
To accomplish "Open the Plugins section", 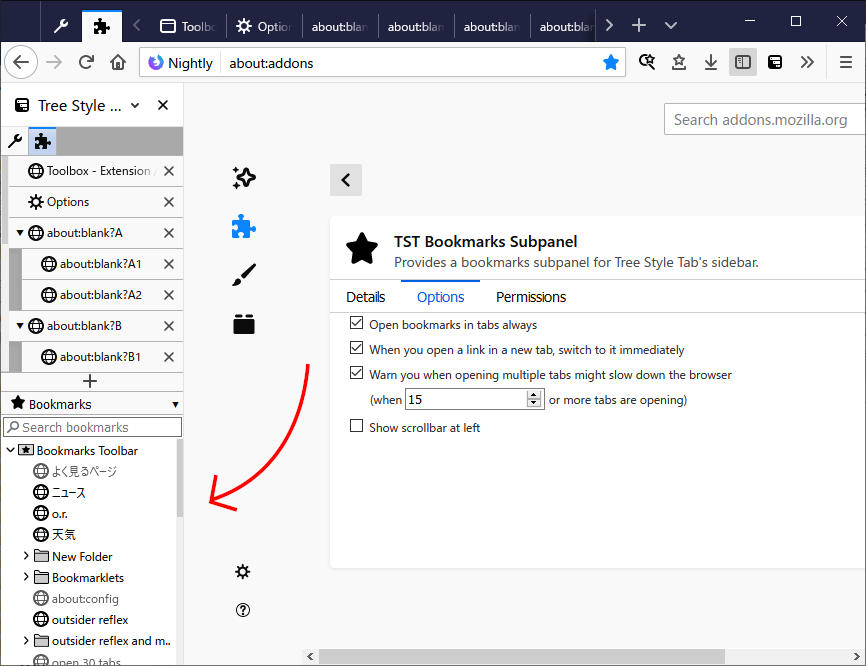I will 243,322.
